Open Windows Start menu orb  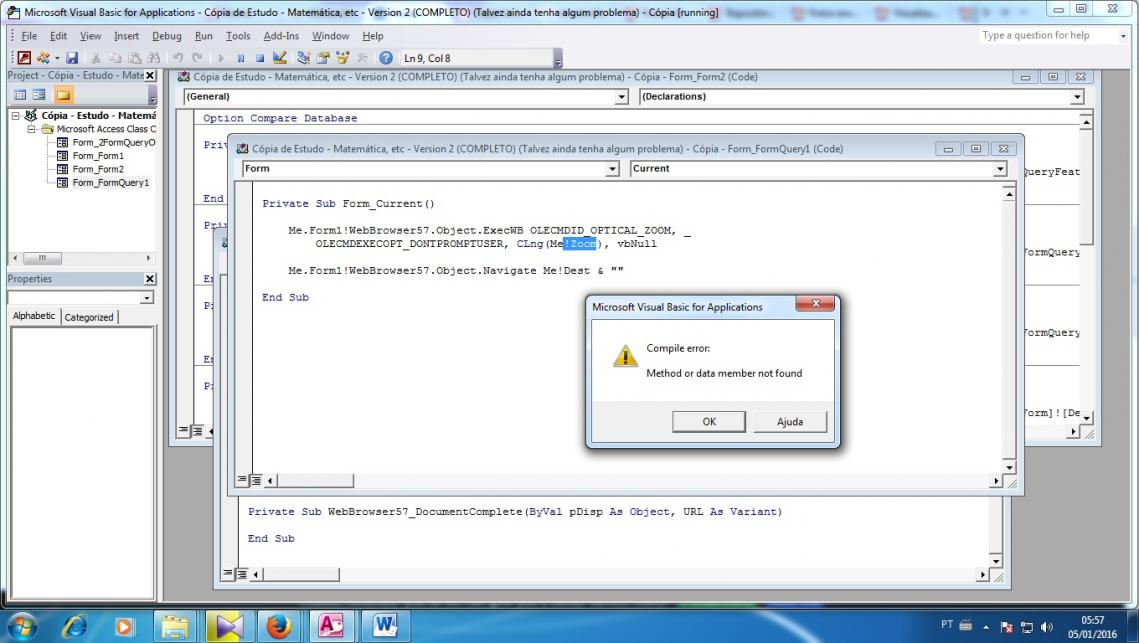click(x=21, y=625)
